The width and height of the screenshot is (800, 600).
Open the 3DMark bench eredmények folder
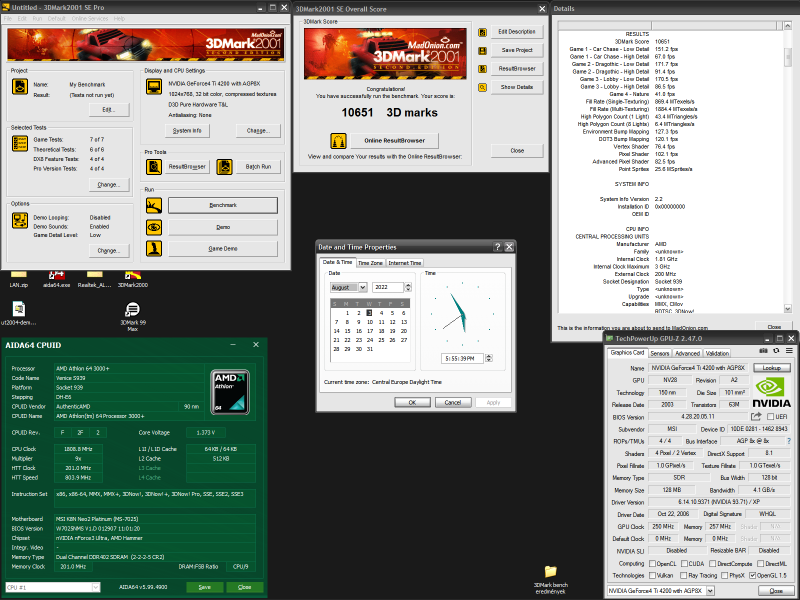[x=551, y=580]
